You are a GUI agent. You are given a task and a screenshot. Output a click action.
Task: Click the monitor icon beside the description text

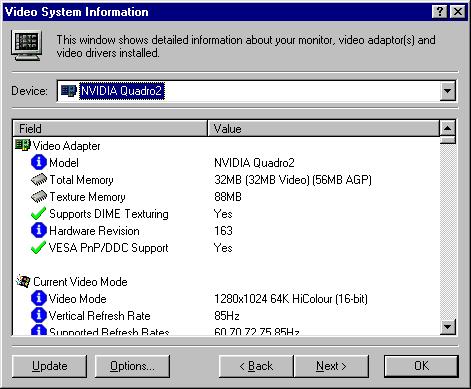[27, 45]
